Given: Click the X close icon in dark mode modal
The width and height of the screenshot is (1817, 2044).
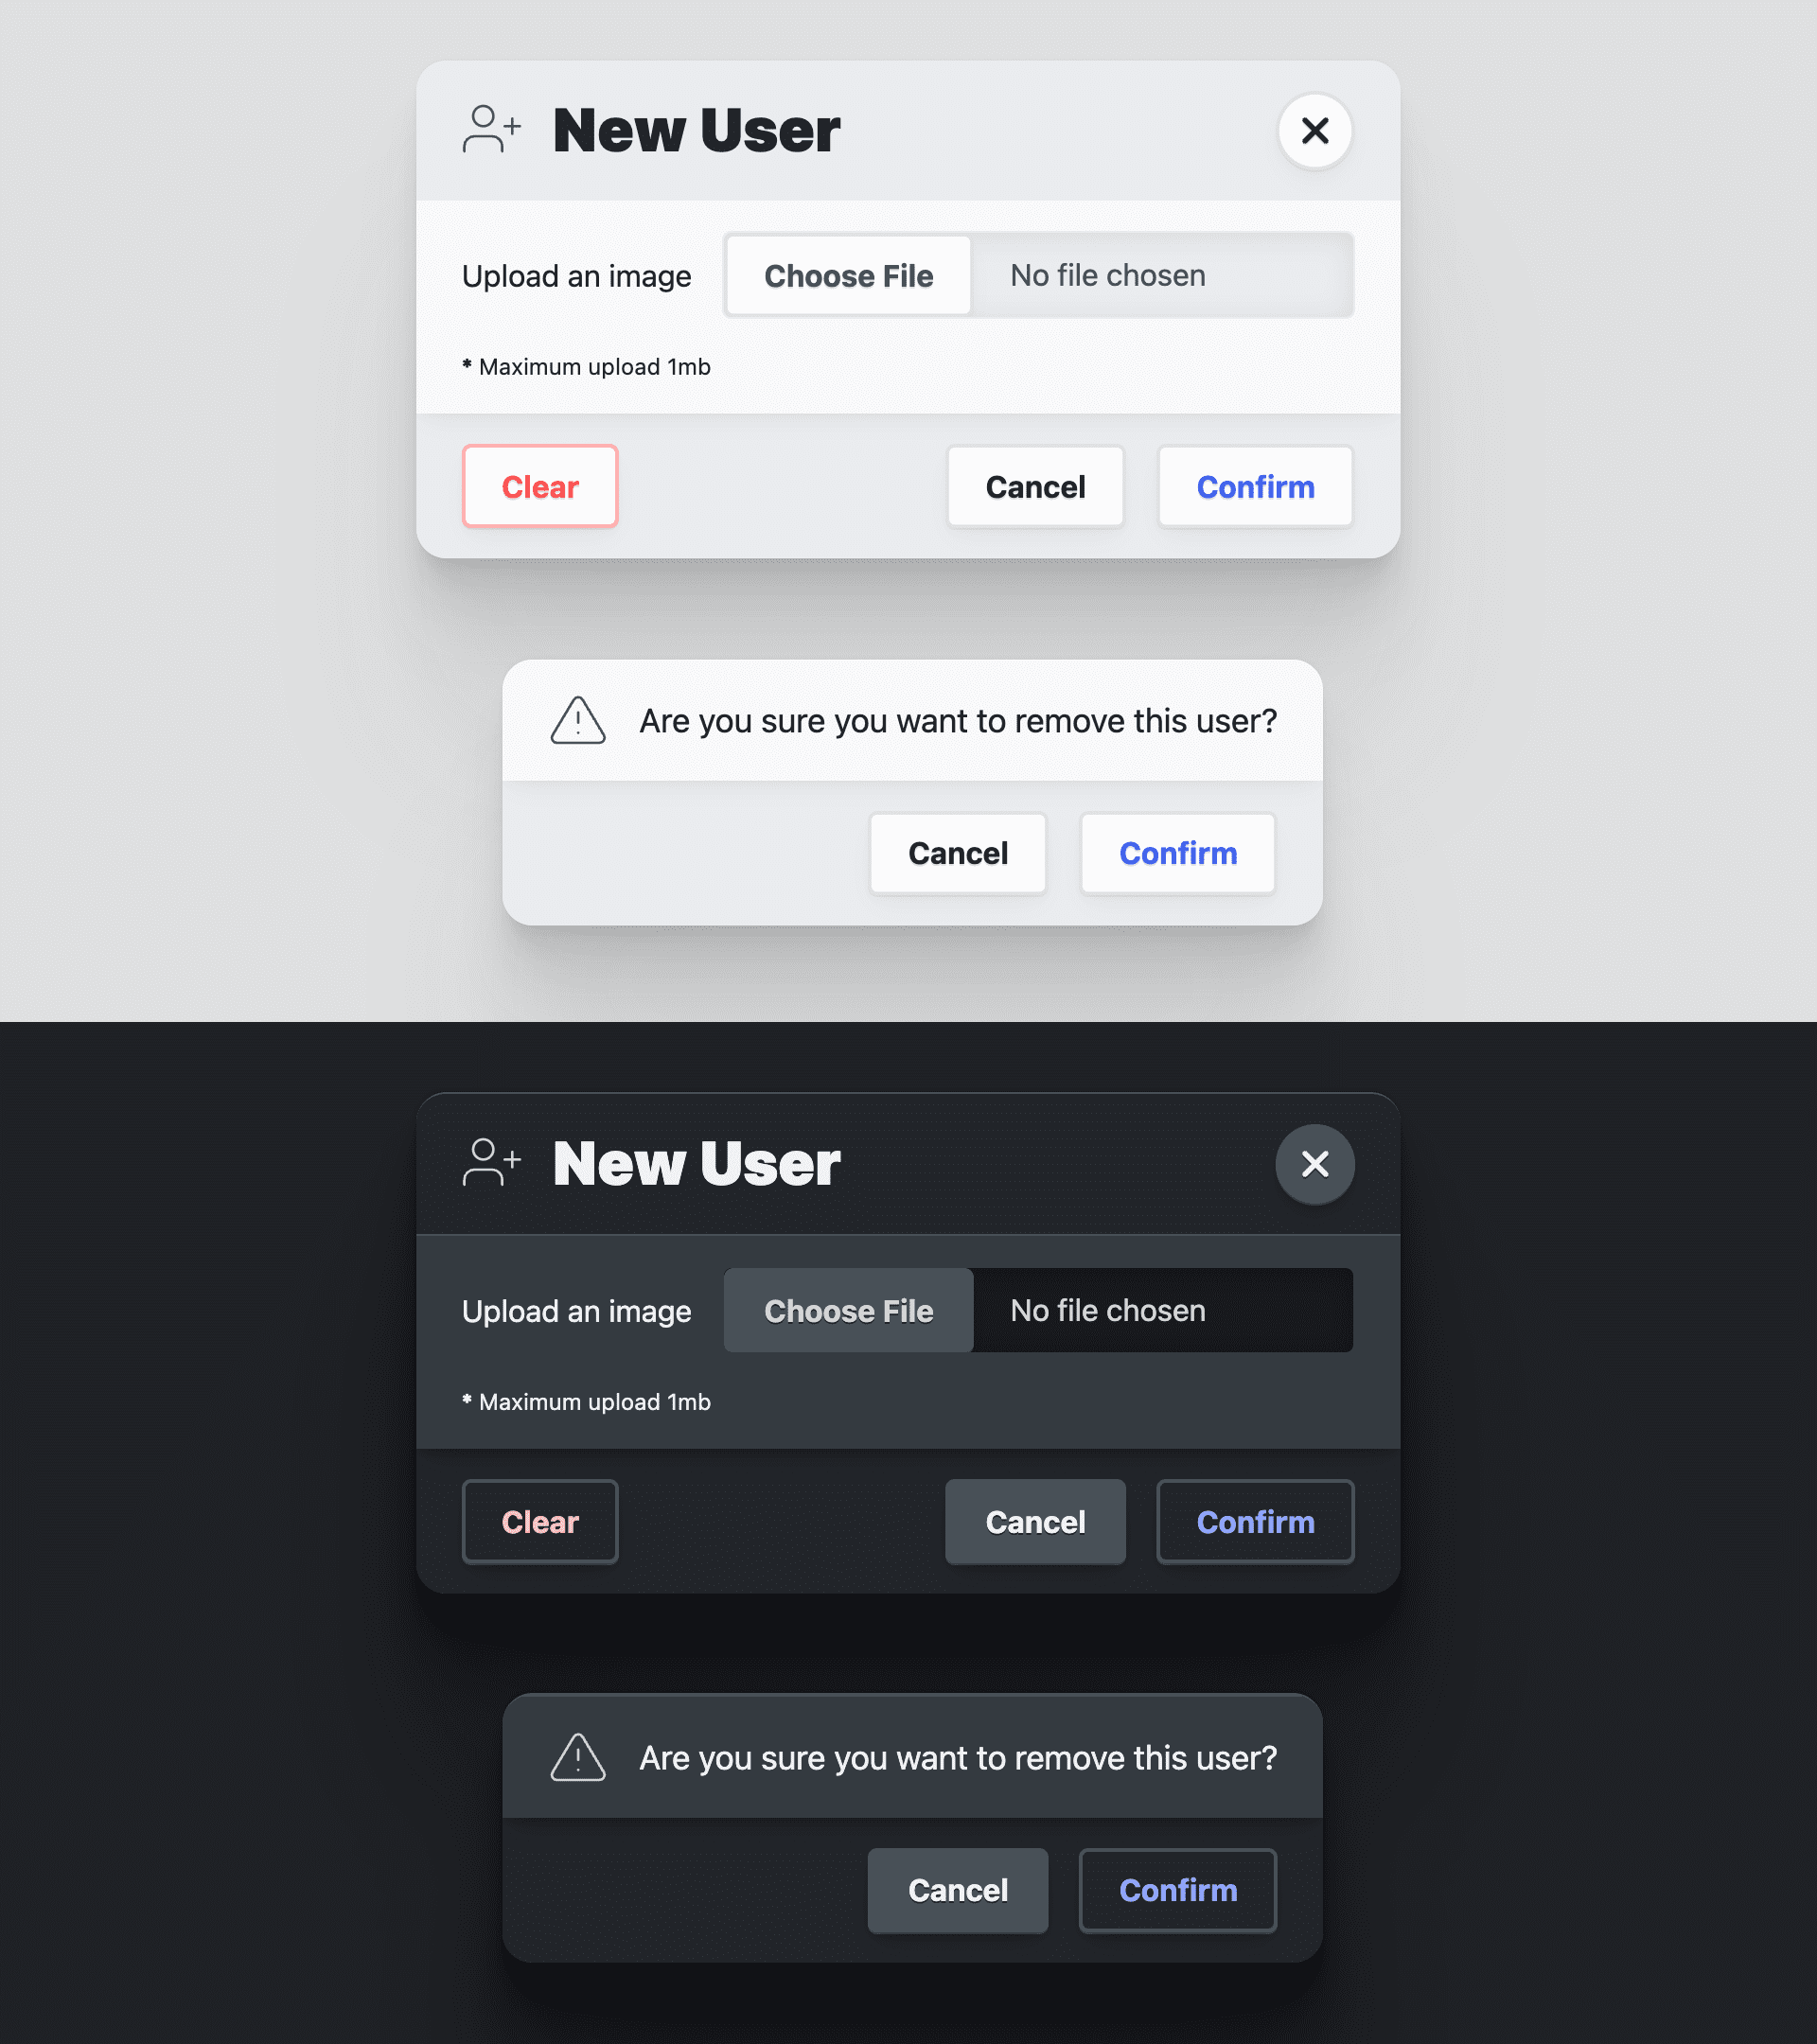Looking at the screenshot, I should tap(1314, 1164).
